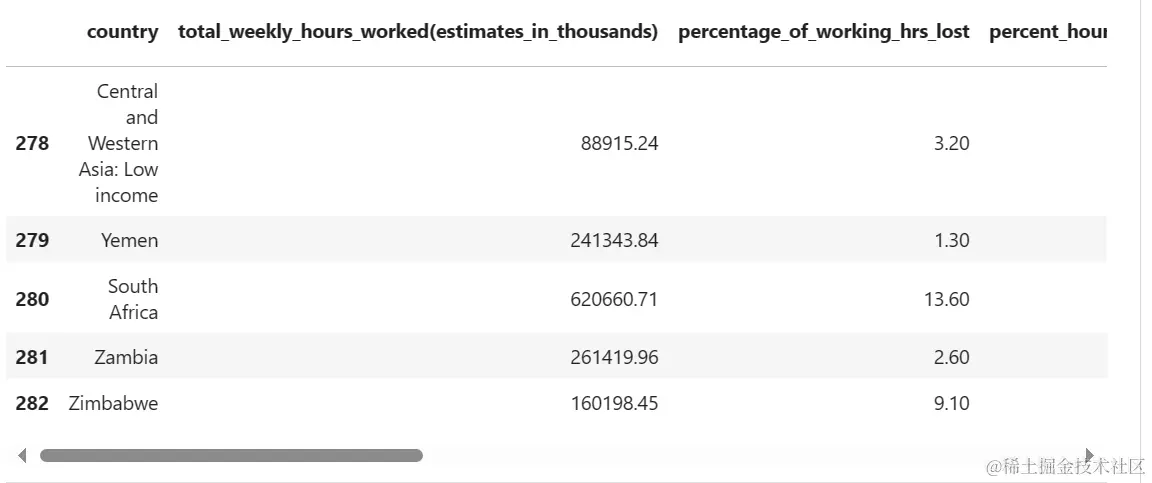Image resolution: width=1152 pixels, height=483 pixels.
Task: Click the left scroll arrow of horizontal scrollbar
Action: pos(22,456)
